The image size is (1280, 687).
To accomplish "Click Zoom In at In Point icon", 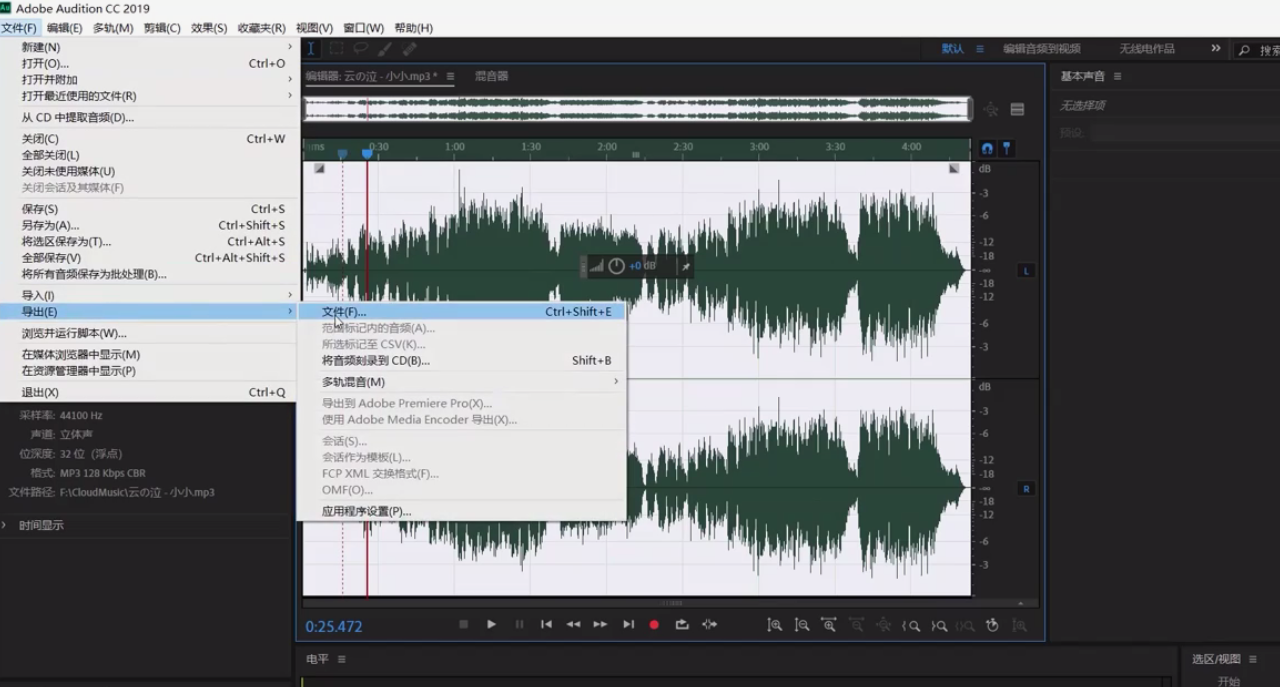I will (x=911, y=625).
